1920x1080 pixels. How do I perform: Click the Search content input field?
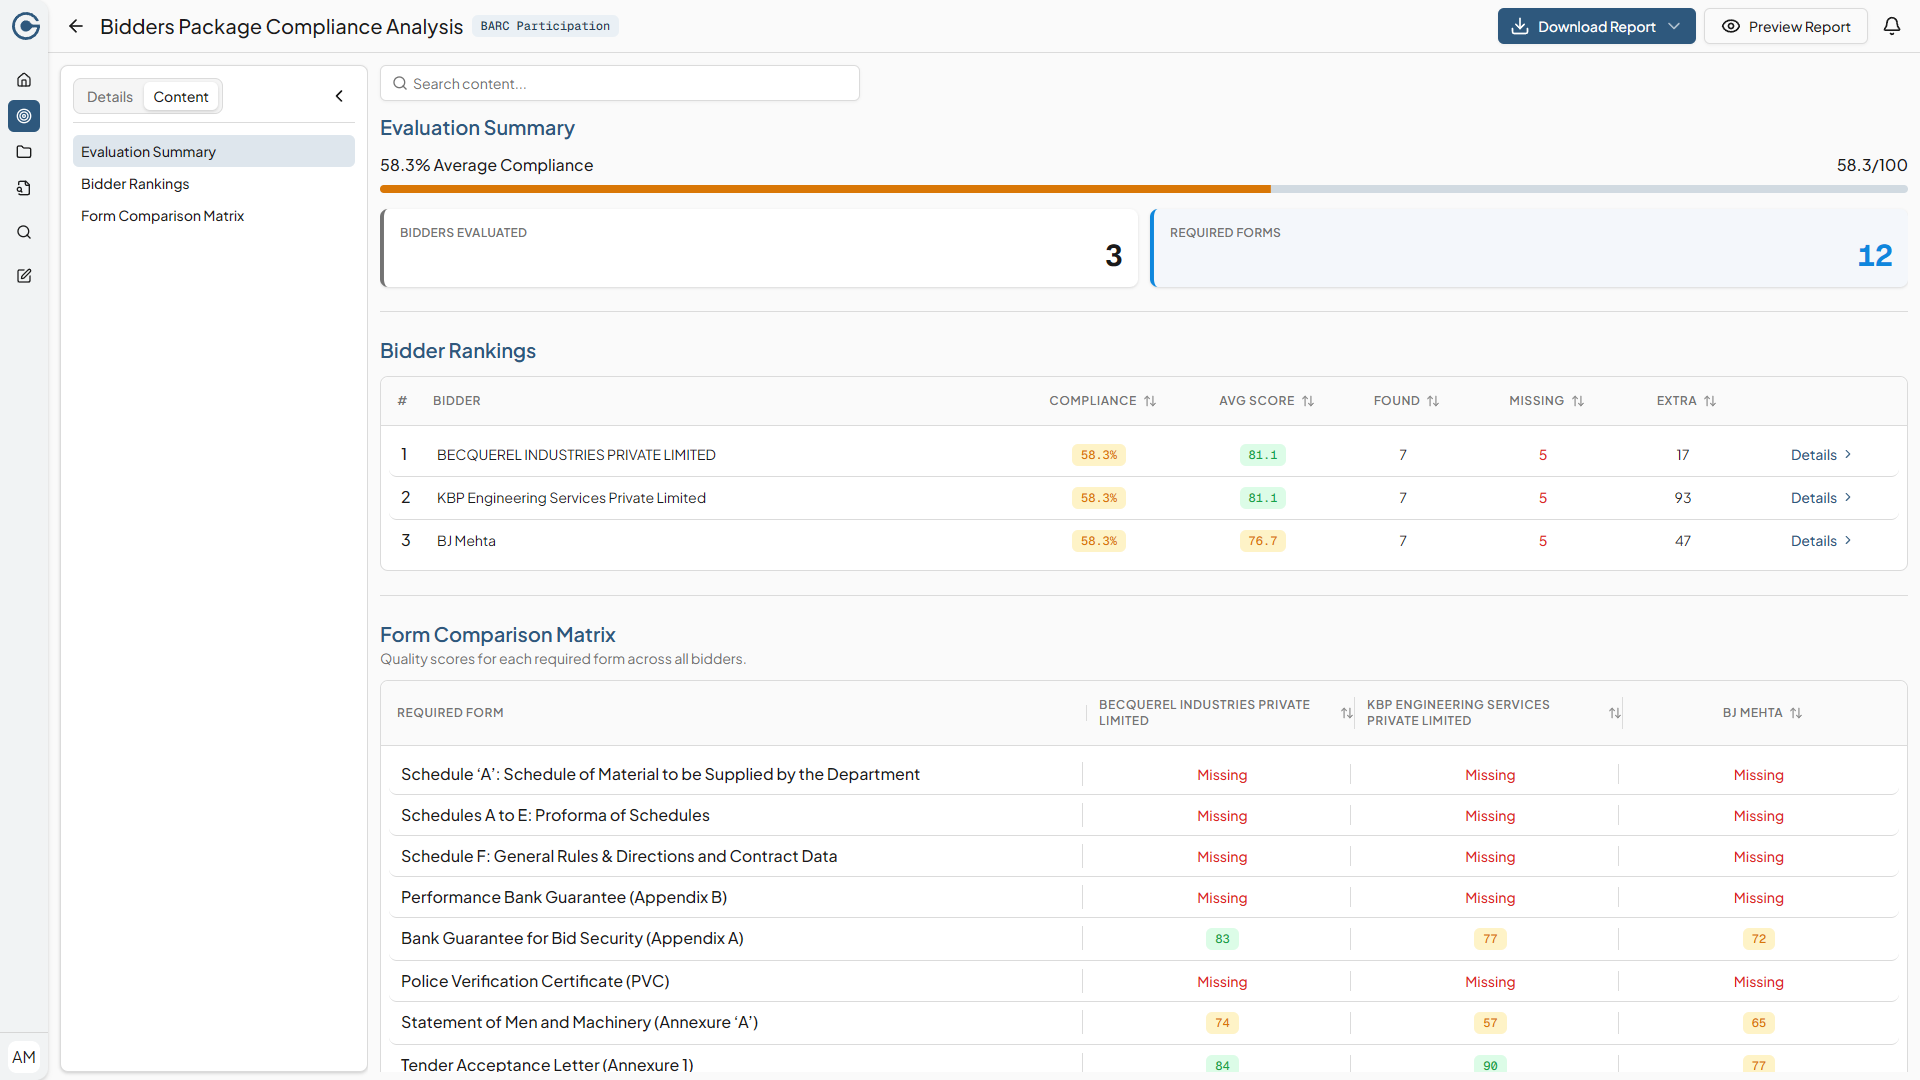pyautogui.click(x=619, y=83)
